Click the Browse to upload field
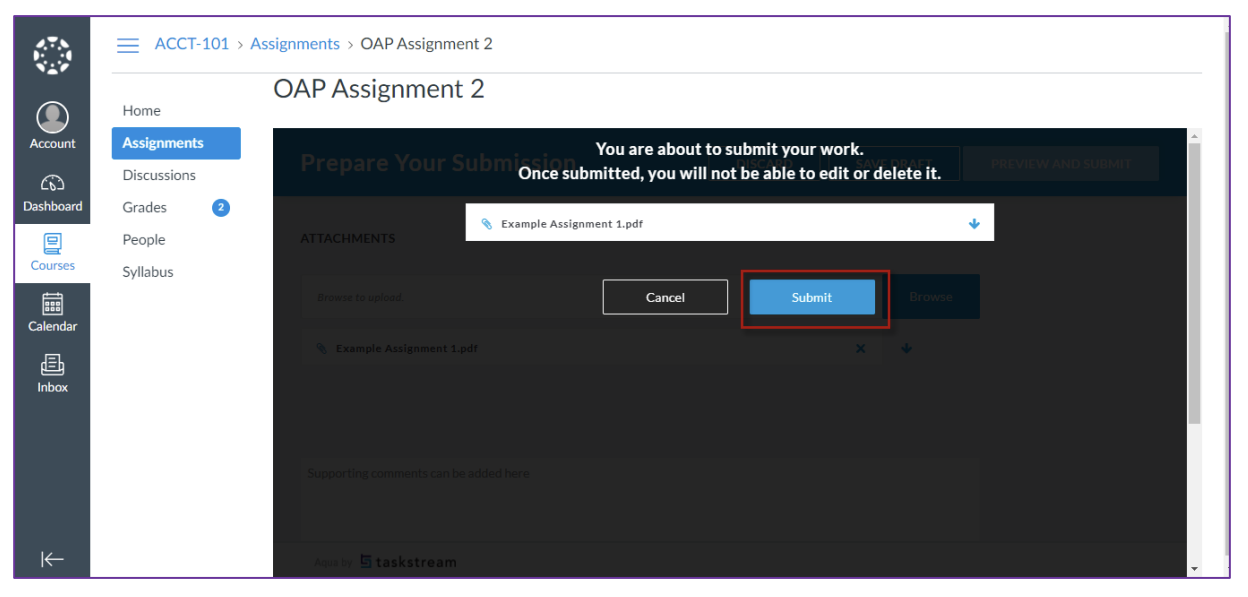Image resolution: width=1248 pixels, height=597 pixels. [x=592, y=297]
